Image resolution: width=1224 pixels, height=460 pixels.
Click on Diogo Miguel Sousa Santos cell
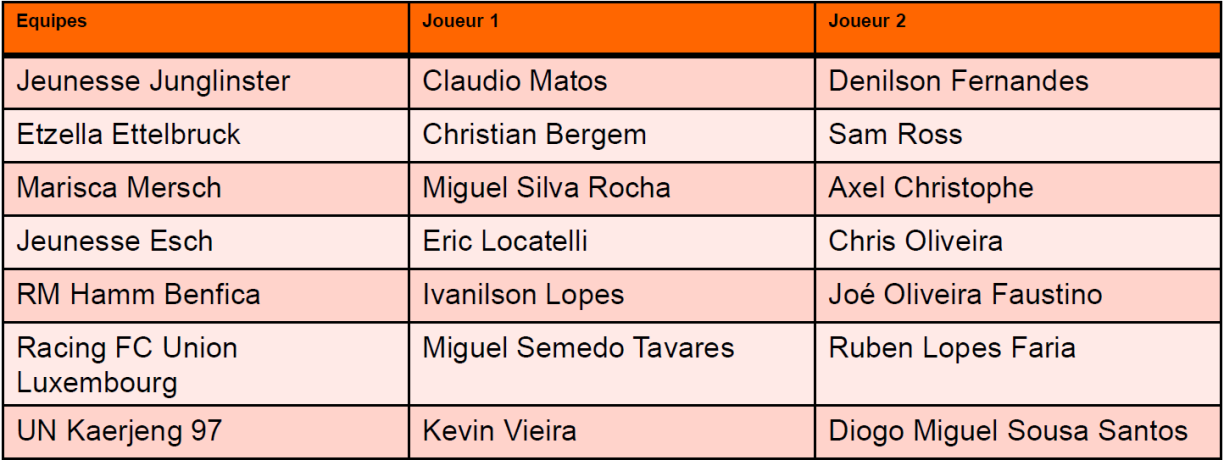1008,432
